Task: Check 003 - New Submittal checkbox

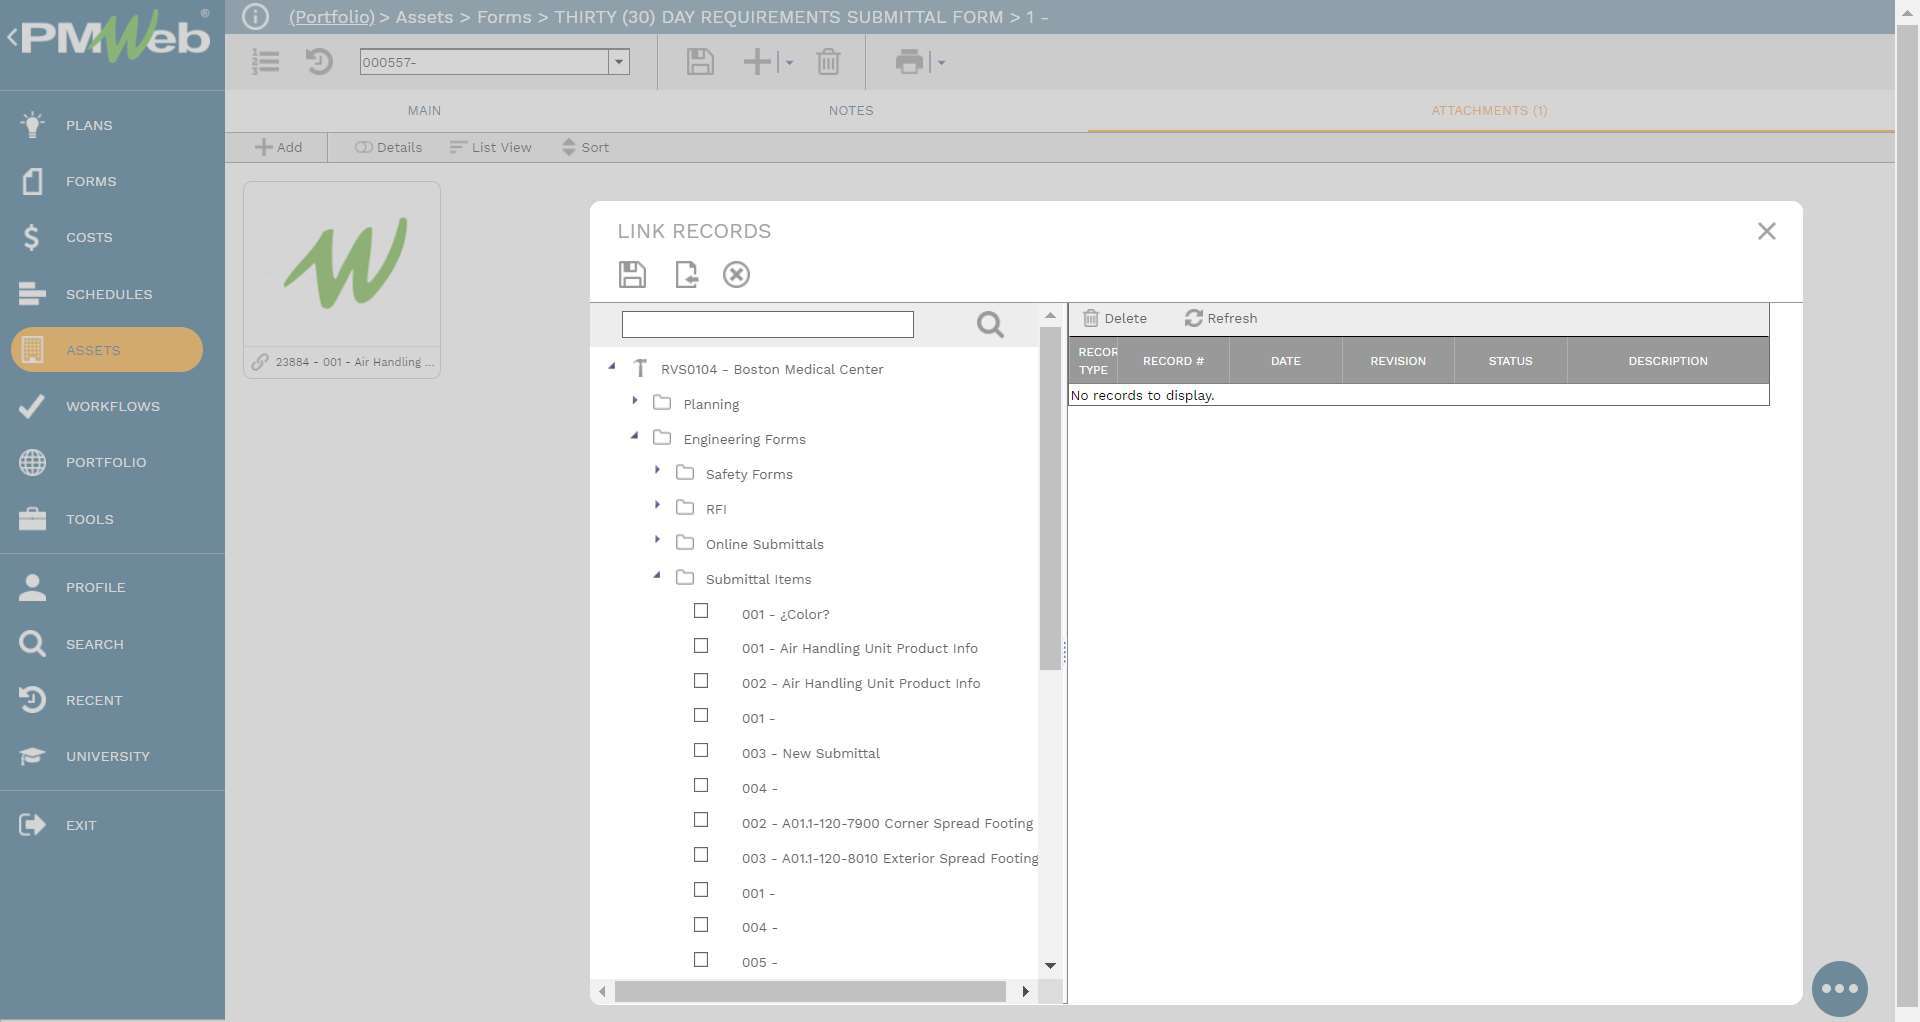Action: pos(701,751)
